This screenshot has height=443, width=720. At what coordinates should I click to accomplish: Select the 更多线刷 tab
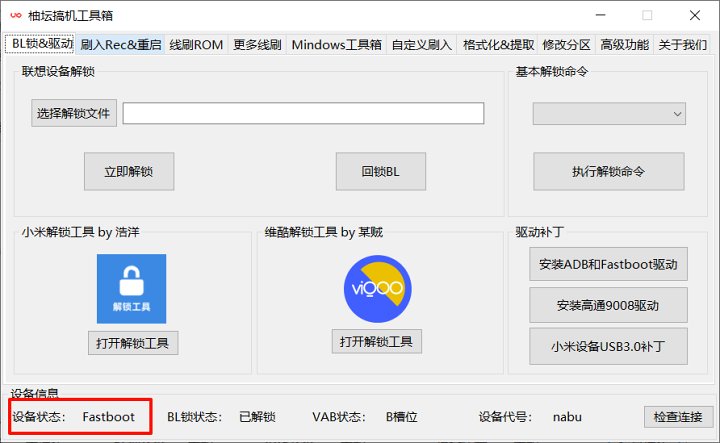pyautogui.click(x=257, y=45)
